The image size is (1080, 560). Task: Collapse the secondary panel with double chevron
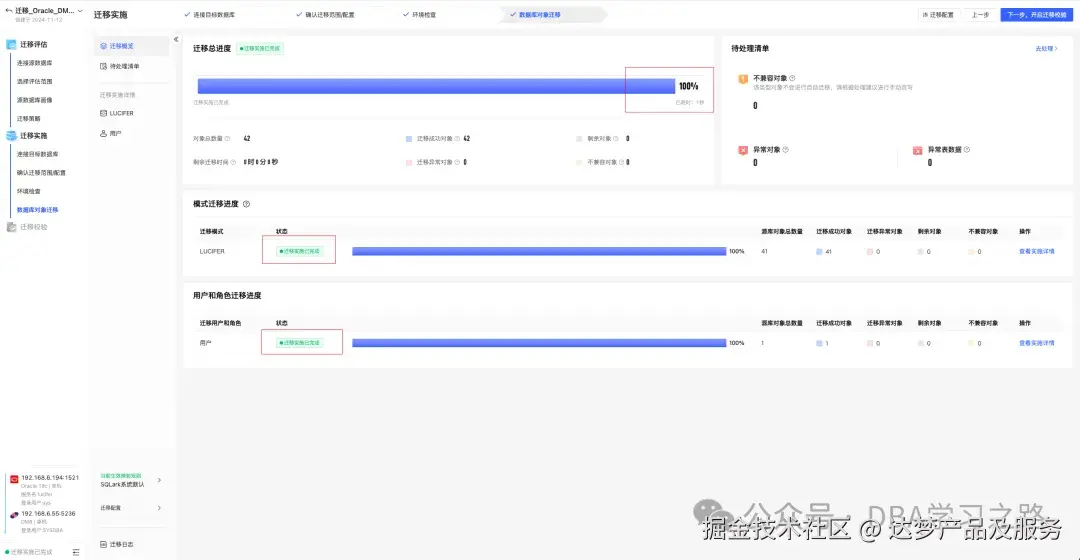point(176,39)
